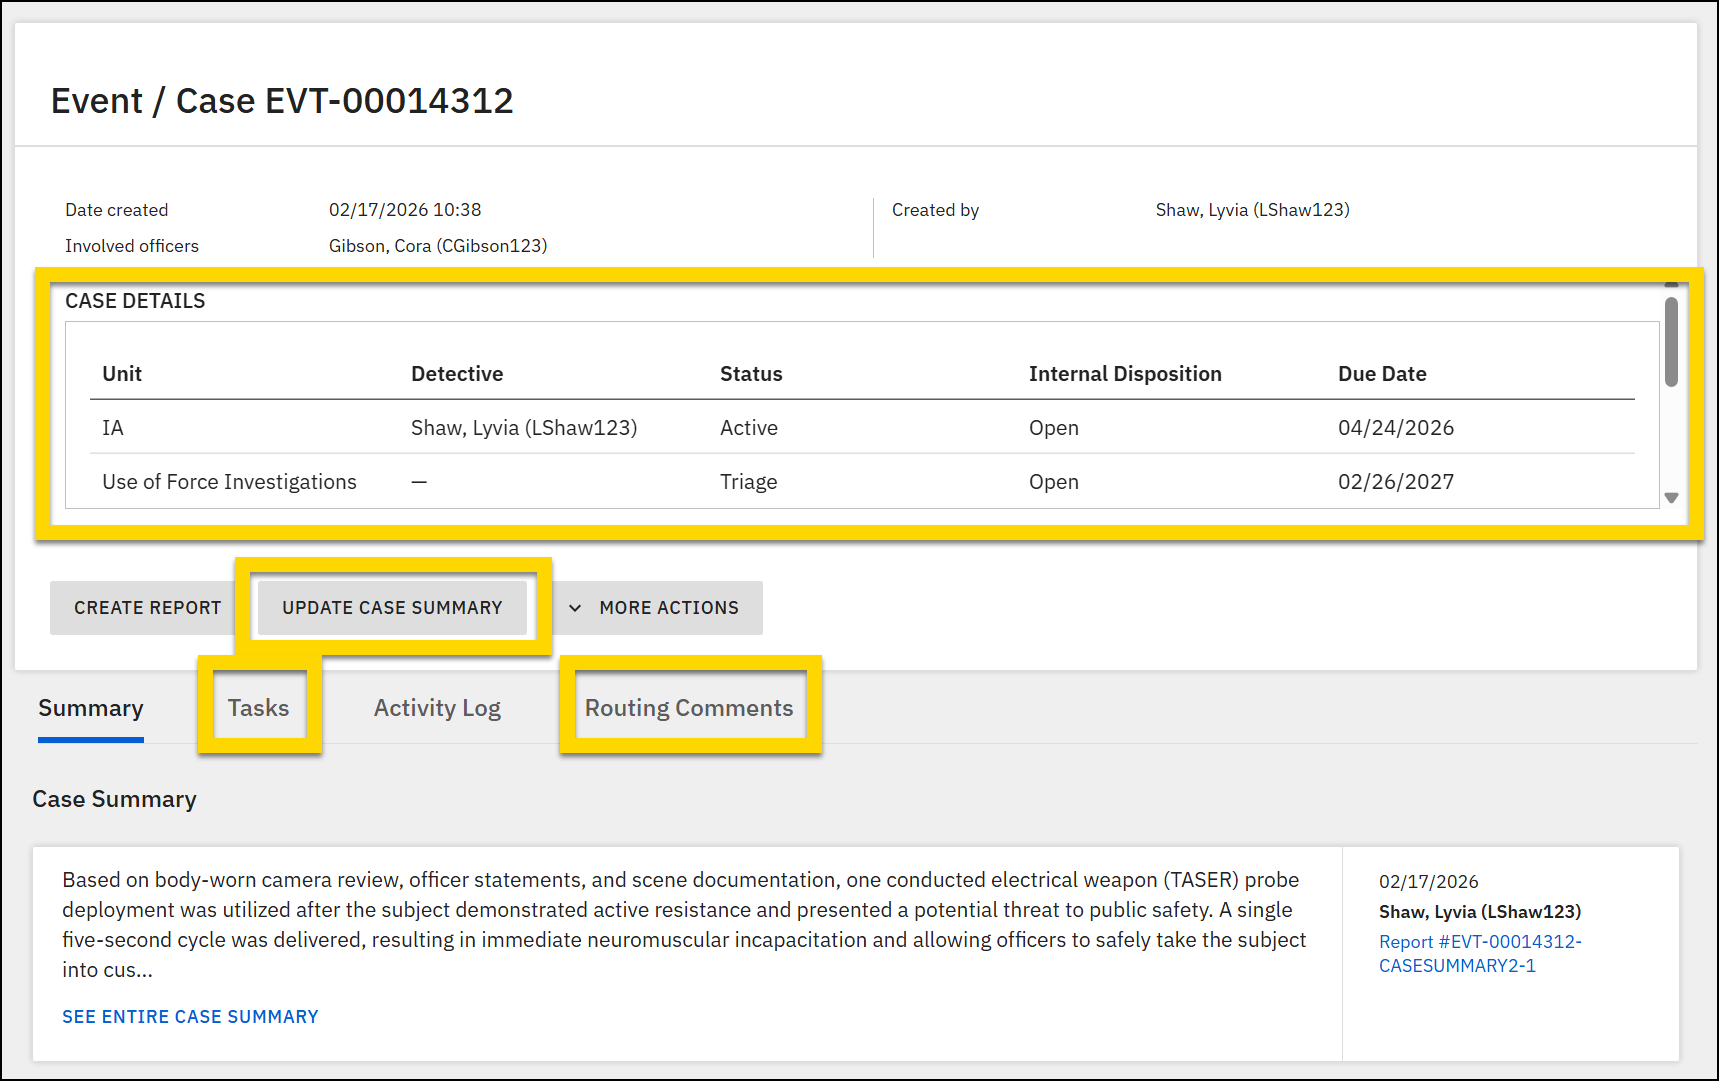
Task: Click involved officer Gibson, Cora (CGibson123)
Action: (x=438, y=245)
